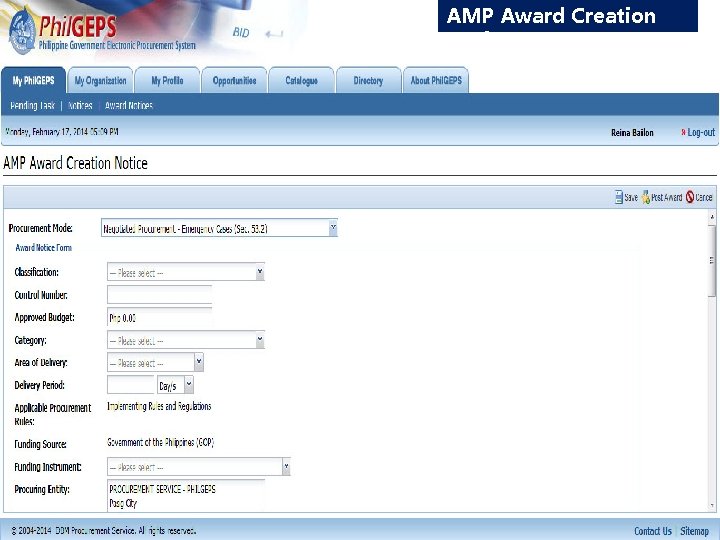Switch to the My Organization tab
Screen dimensions: 720x540
(x=100, y=81)
